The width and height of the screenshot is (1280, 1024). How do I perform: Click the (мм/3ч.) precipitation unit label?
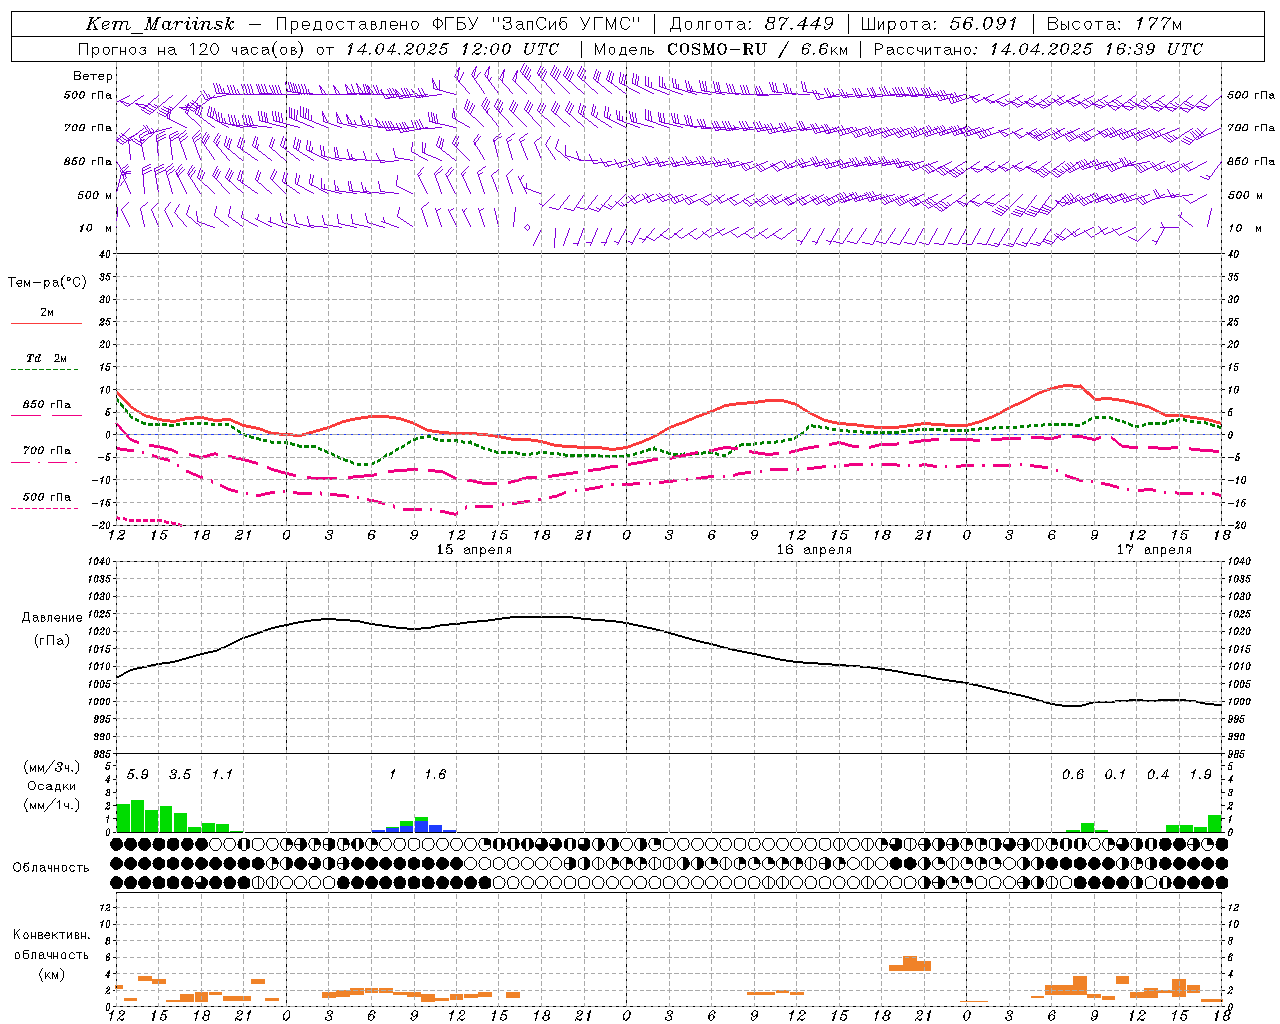tap(52, 767)
